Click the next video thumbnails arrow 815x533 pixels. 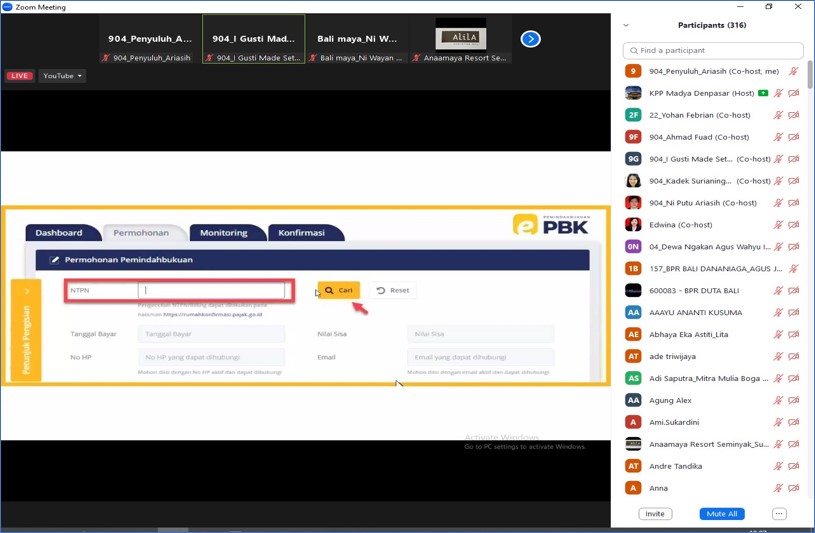[530, 39]
